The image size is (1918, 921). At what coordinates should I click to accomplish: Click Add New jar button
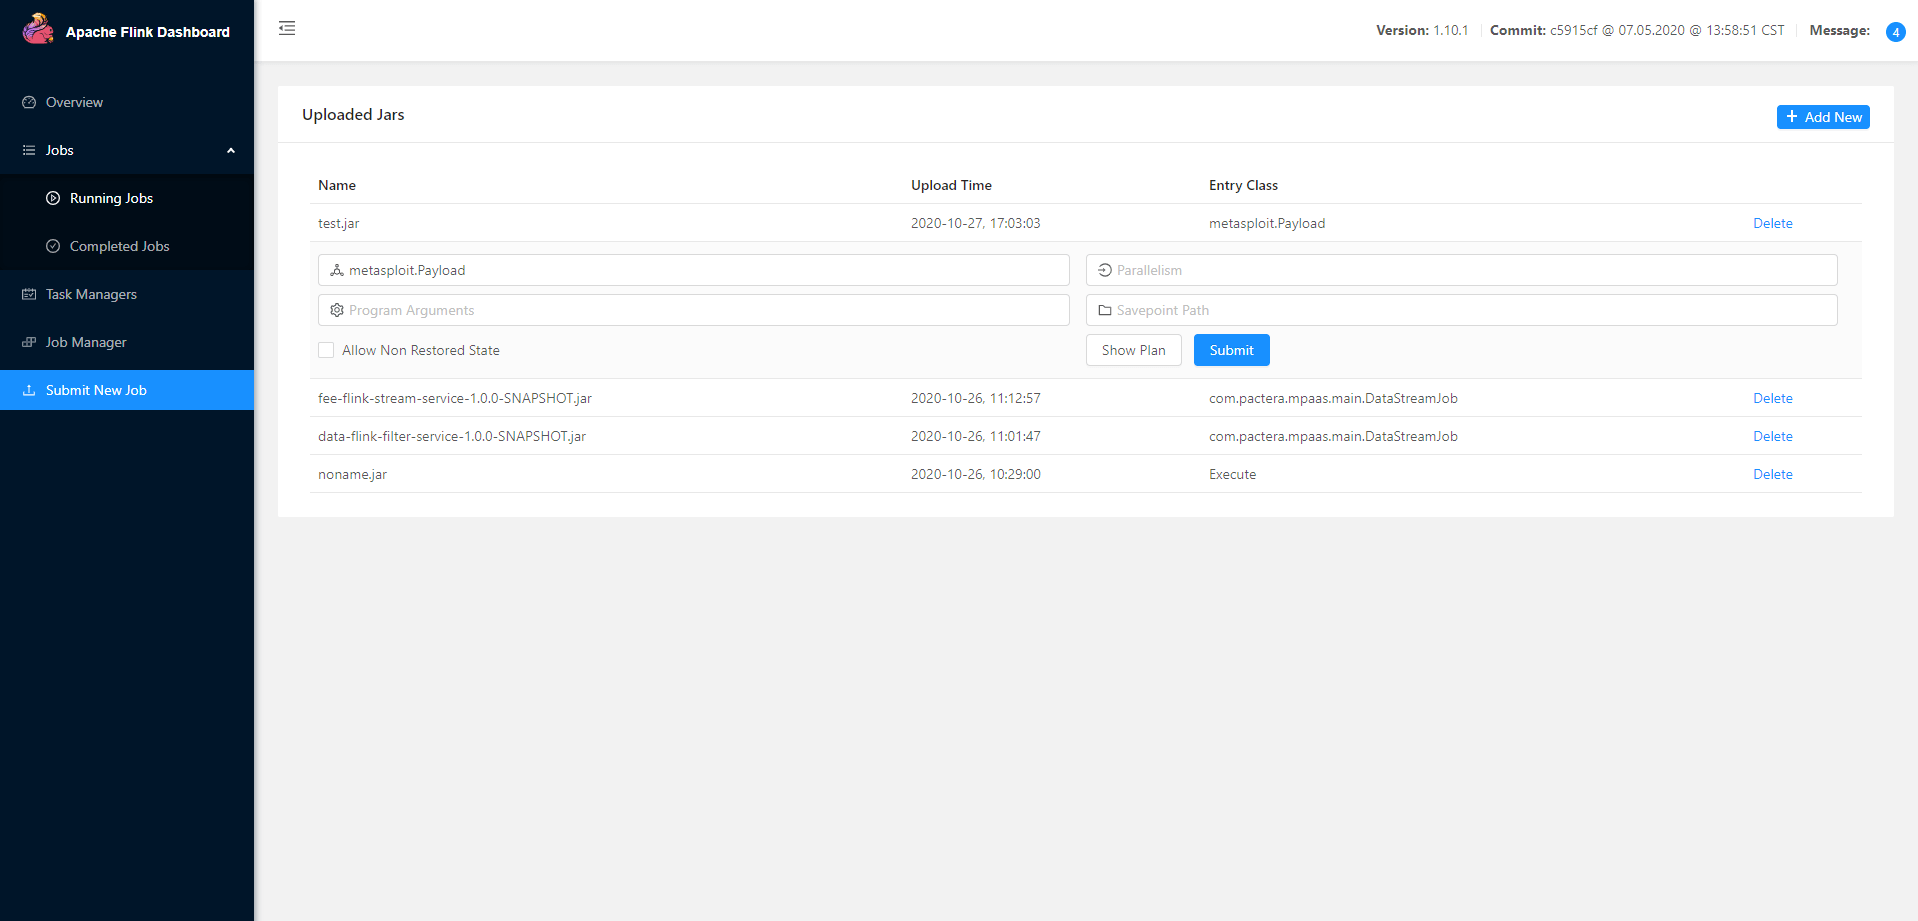(1822, 117)
